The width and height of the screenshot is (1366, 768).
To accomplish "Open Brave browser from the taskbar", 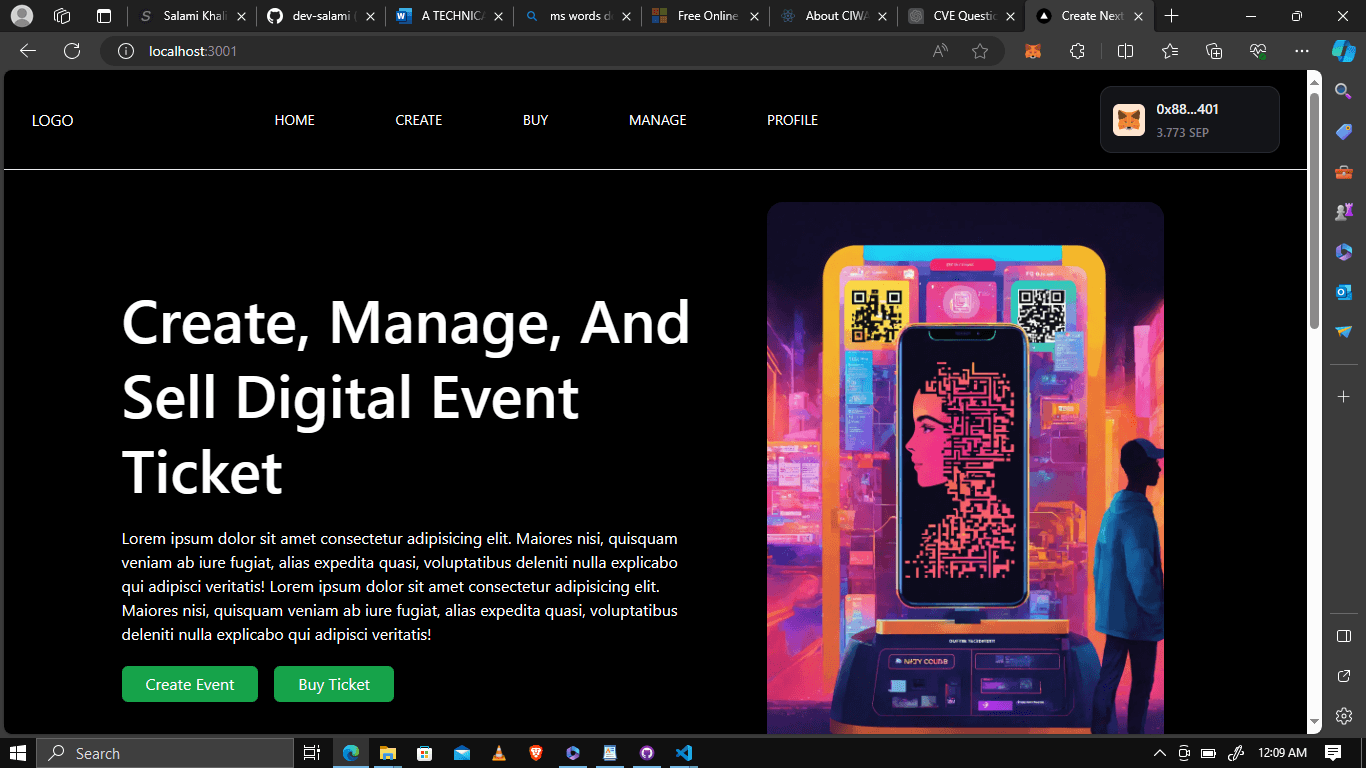I will 535,752.
